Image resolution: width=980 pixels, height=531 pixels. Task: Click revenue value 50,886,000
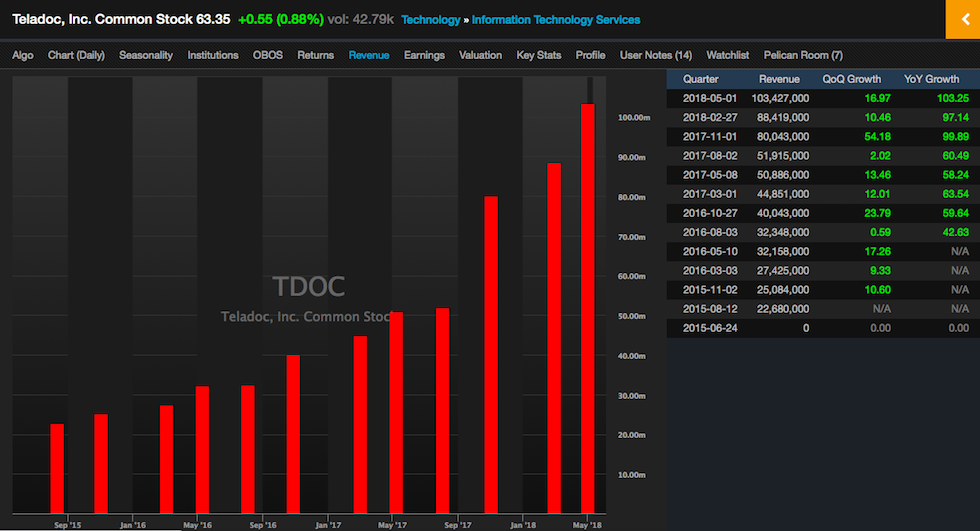pos(782,175)
